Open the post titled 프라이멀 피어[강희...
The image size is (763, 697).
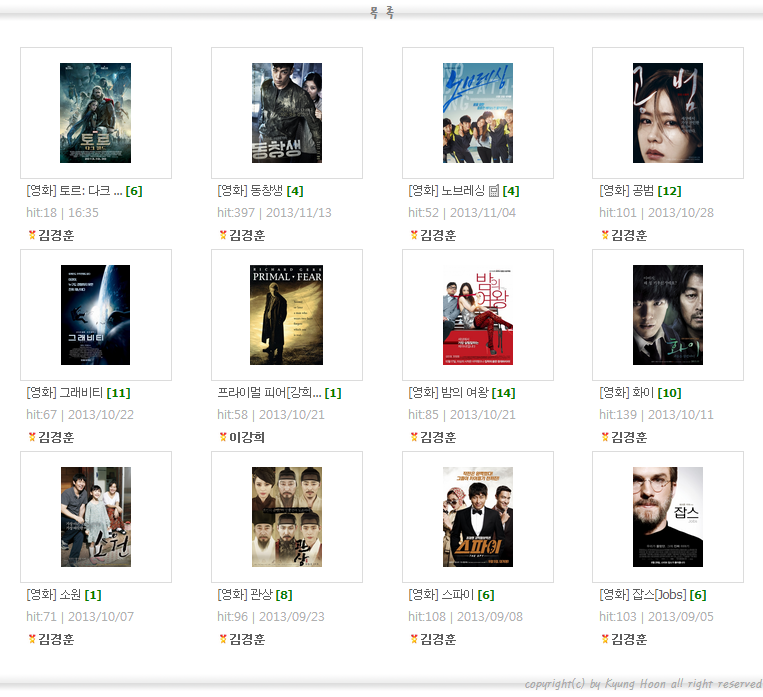coord(269,393)
